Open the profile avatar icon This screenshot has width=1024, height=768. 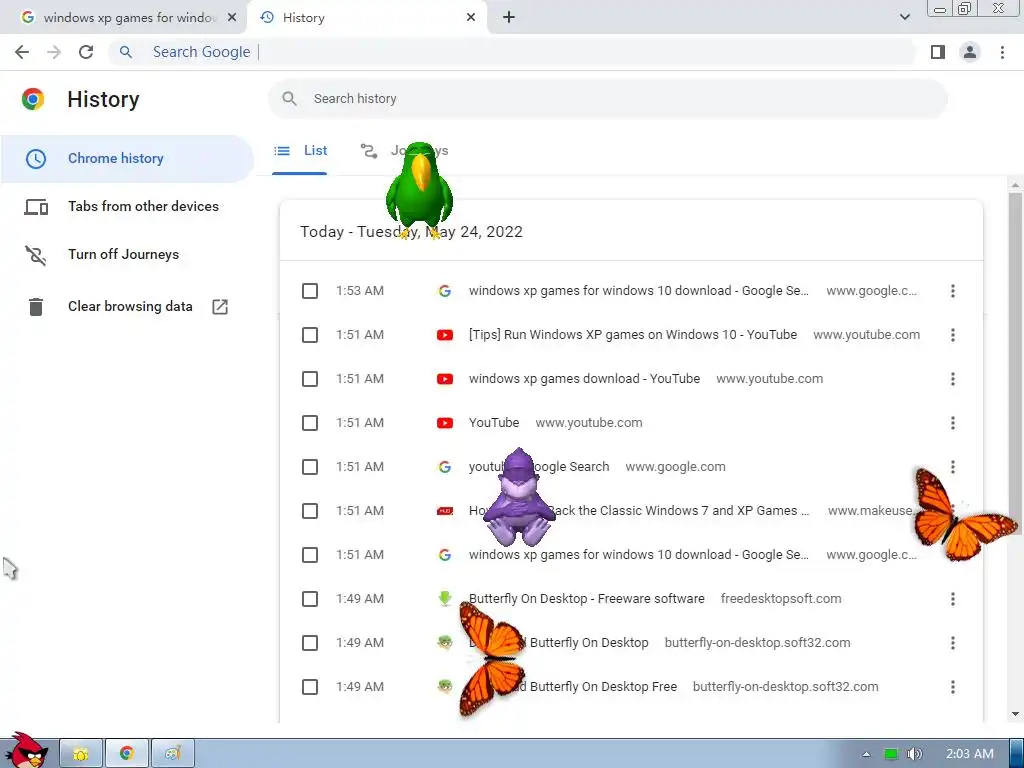point(970,52)
